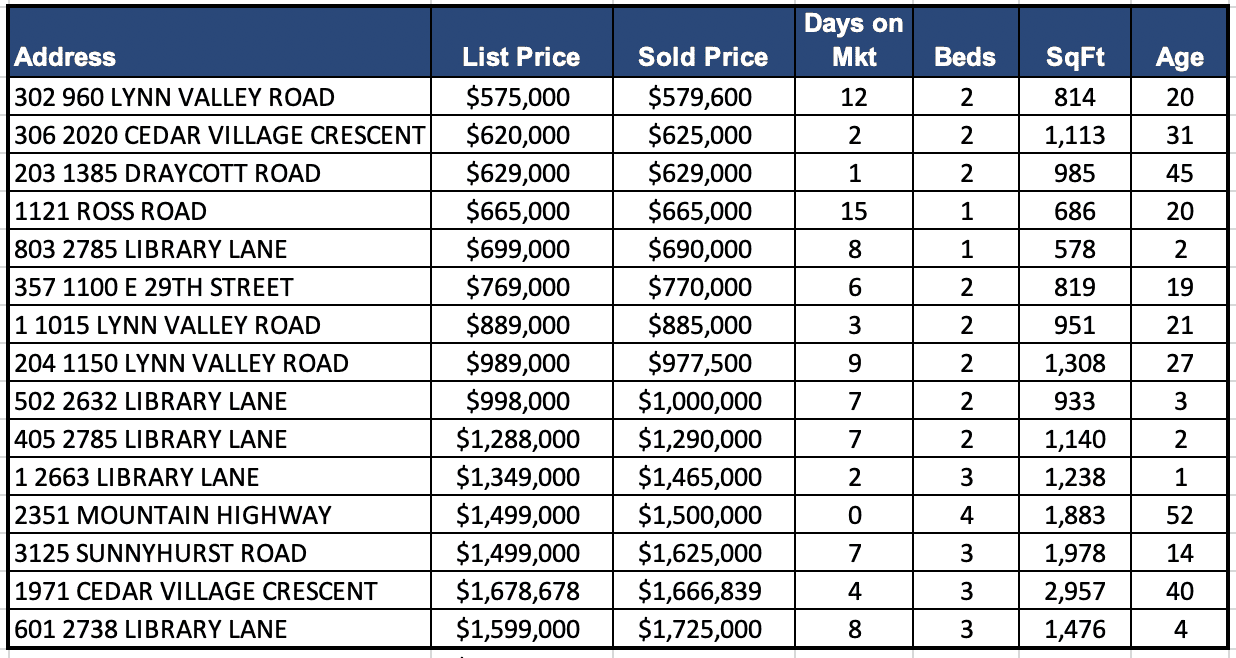Select the $1,465,000 sold price cell
1236x658 pixels.
(x=703, y=477)
